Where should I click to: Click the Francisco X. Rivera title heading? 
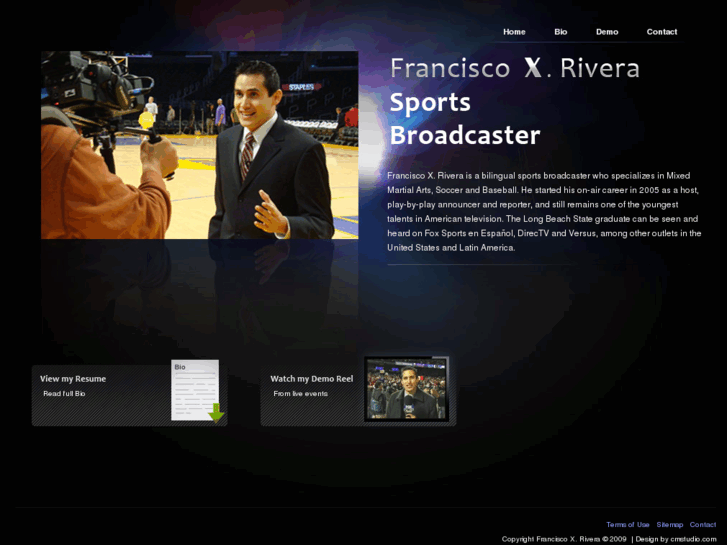[x=515, y=68]
